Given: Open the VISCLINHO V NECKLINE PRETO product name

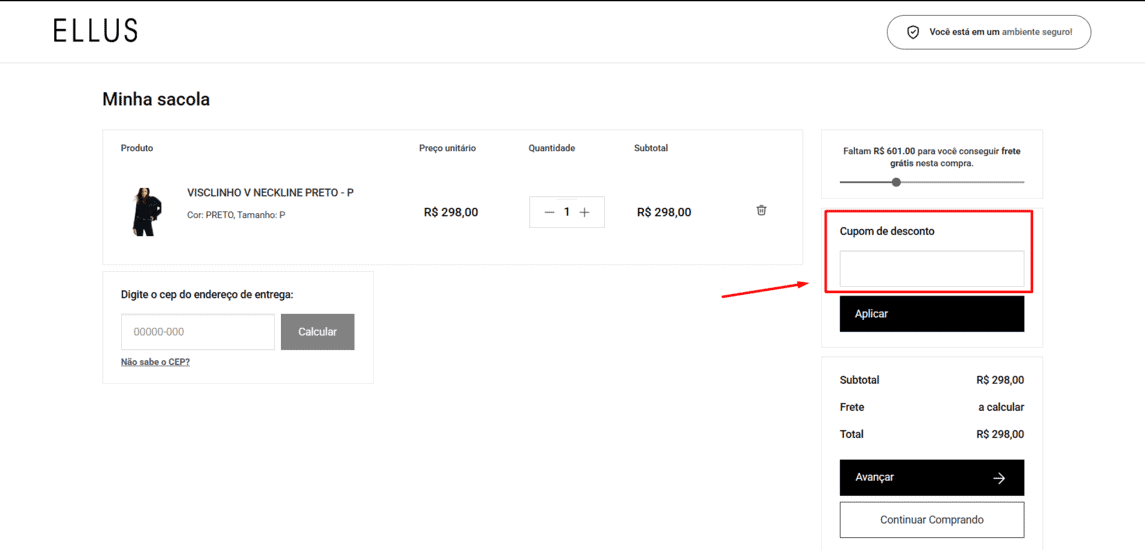Looking at the screenshot, I should point(271,193).
